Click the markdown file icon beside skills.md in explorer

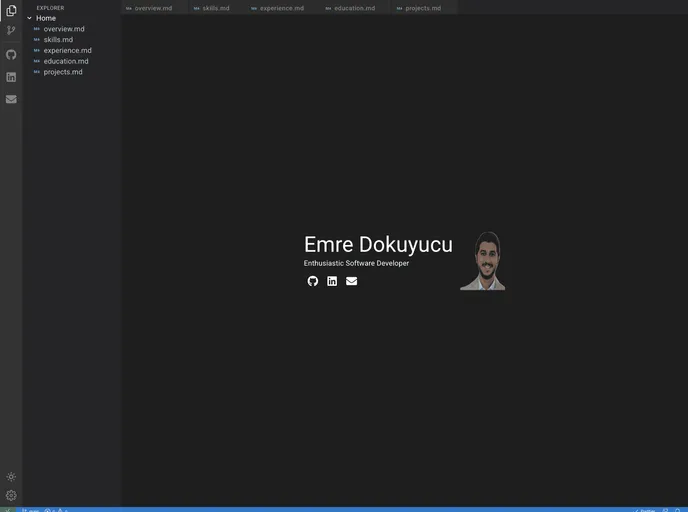[x=37, y=39]
